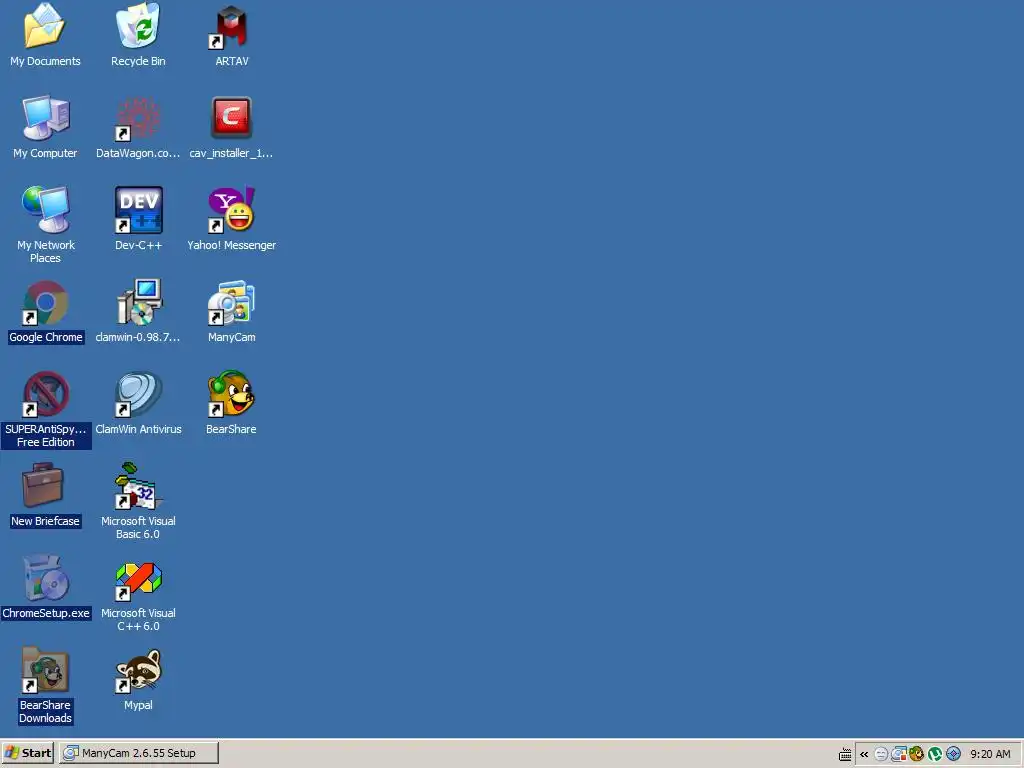Viewport: 1024px width, 768px height.
Task: Select the My Network Places icon
Action: pyautogui.click(x=45, y=210)
